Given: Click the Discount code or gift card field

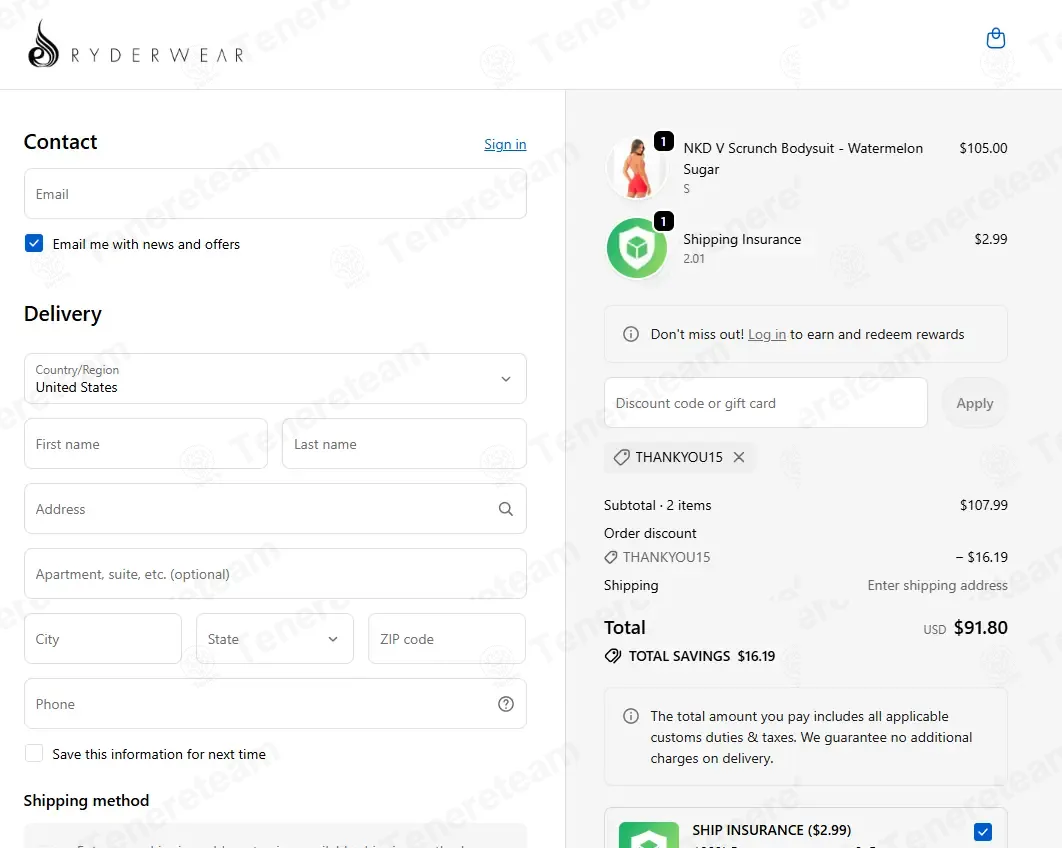Looking at the screenshot, I should point(765,403).
